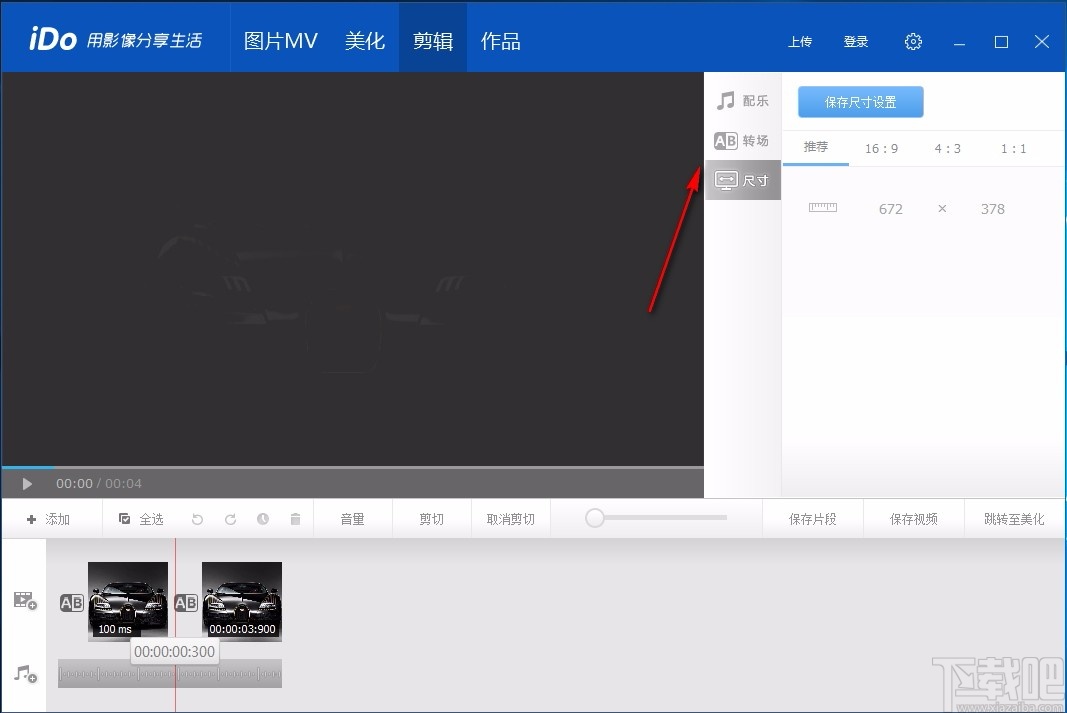Click the 登录 login link
Screen dimensions: 1067x713
tap(855, 42)
